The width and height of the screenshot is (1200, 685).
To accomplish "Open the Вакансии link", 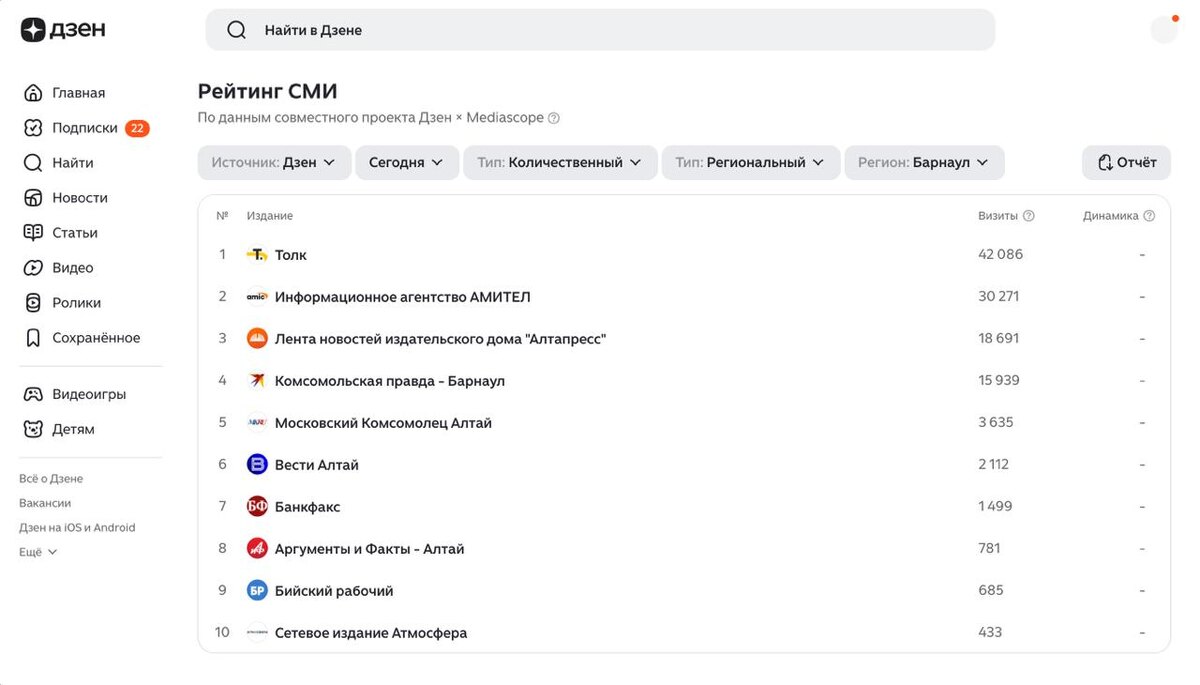I will tap(45, 503).
